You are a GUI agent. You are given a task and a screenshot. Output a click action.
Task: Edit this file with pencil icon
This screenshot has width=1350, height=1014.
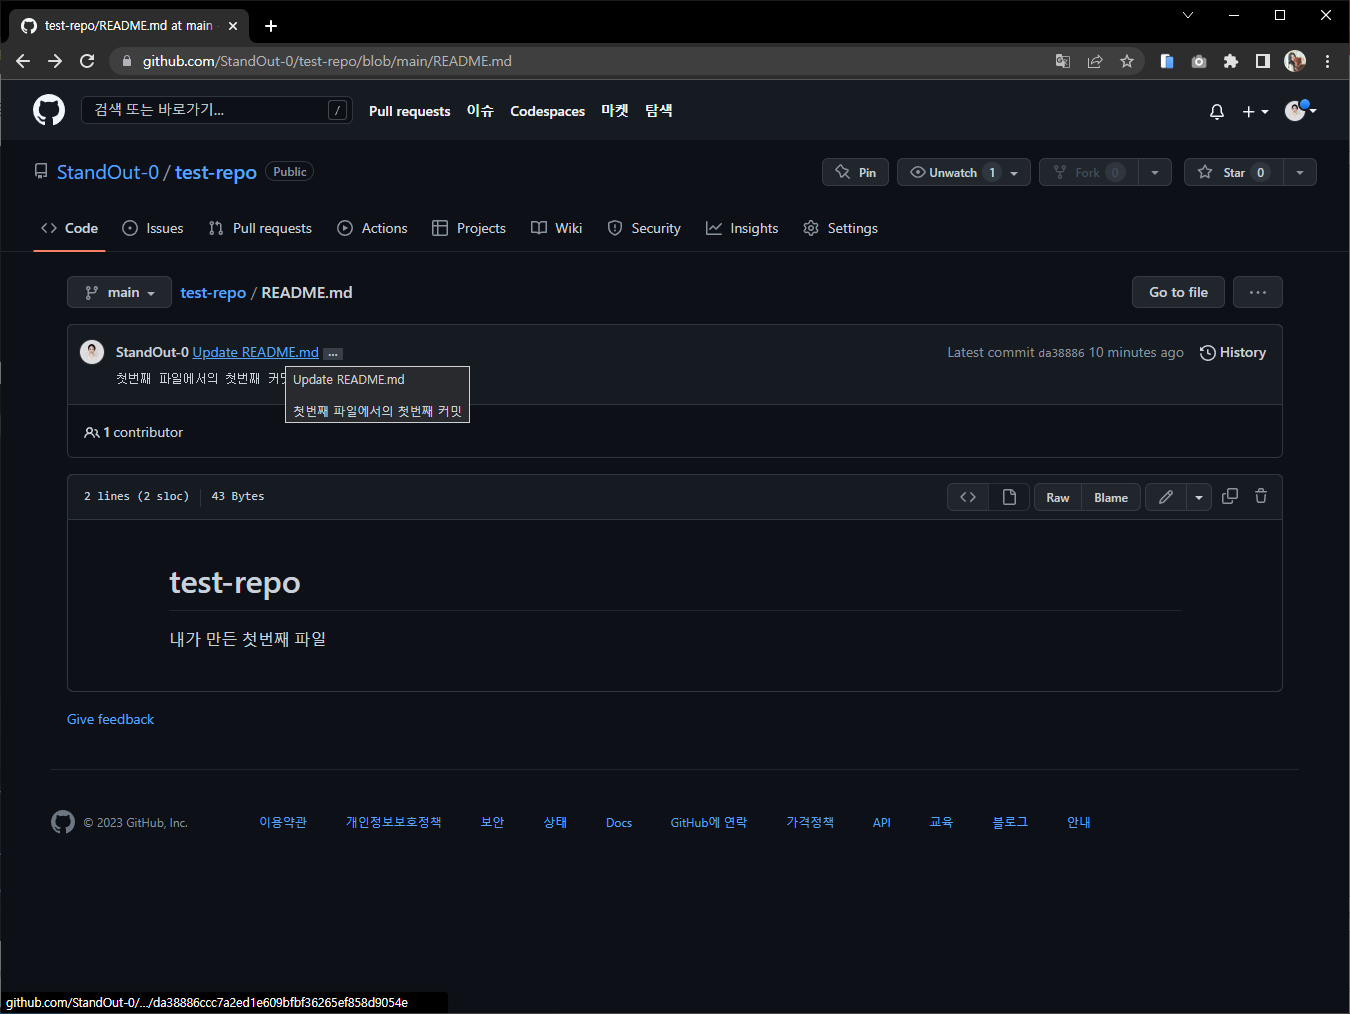click(1166, 497)
